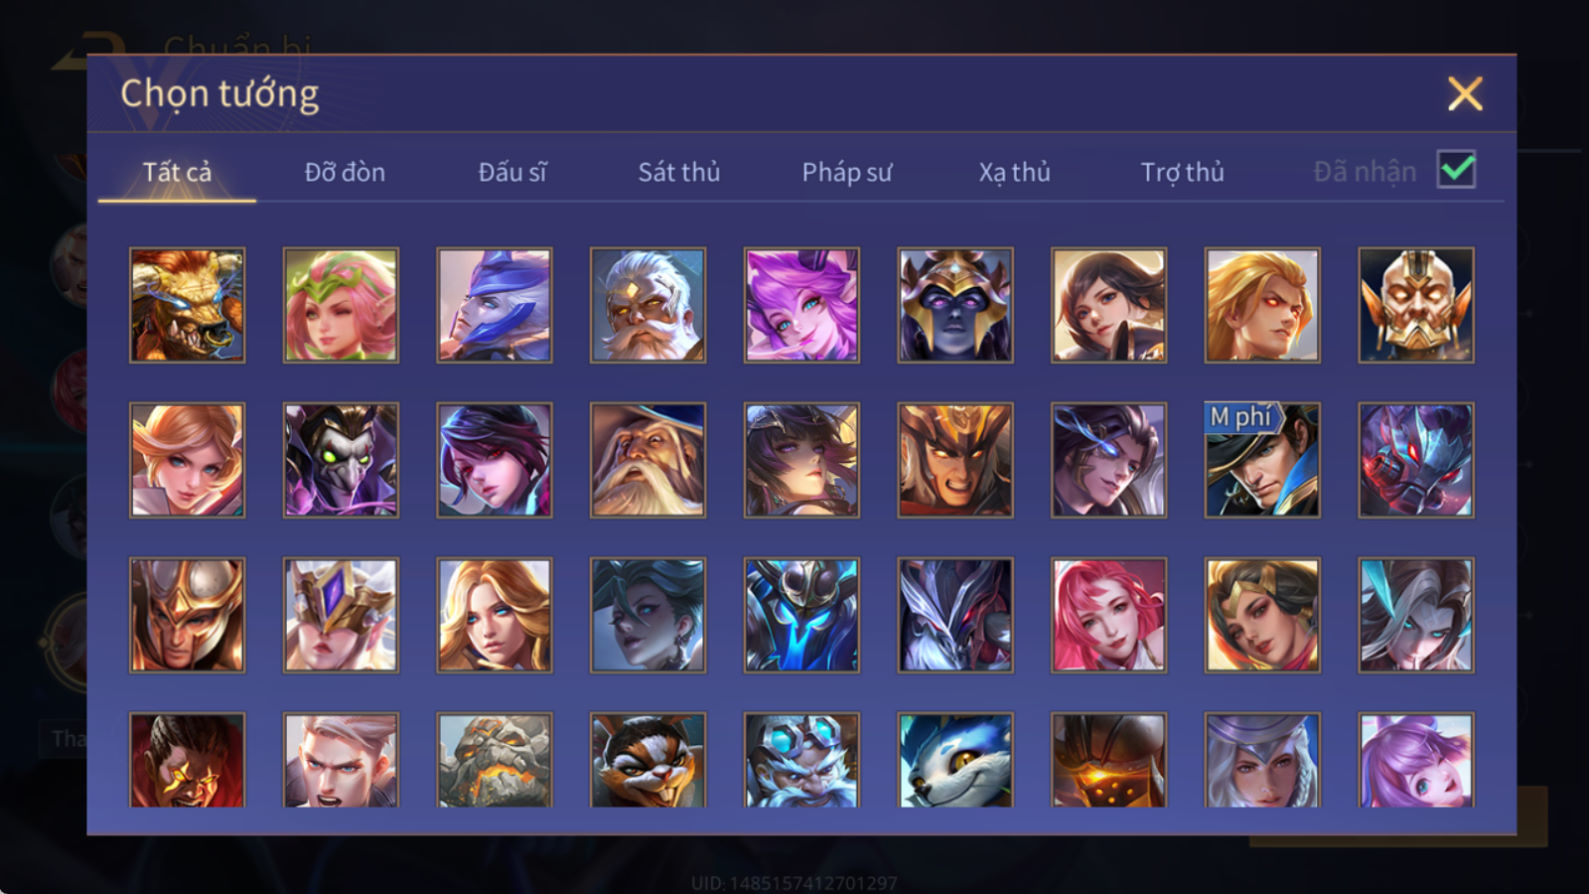Open the Trợ thủ tab

(1182, 172)
